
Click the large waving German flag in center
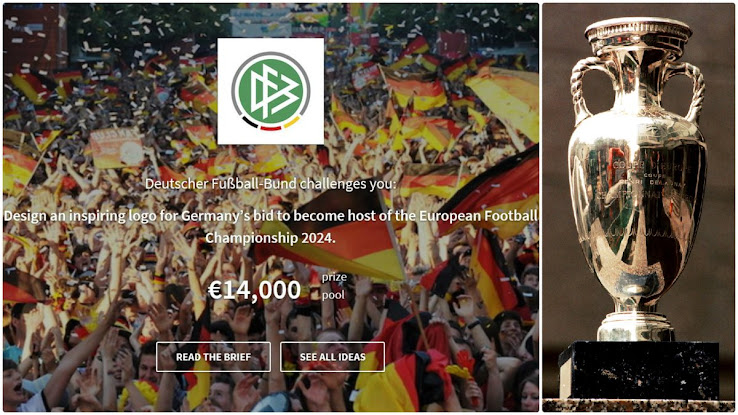339,235
